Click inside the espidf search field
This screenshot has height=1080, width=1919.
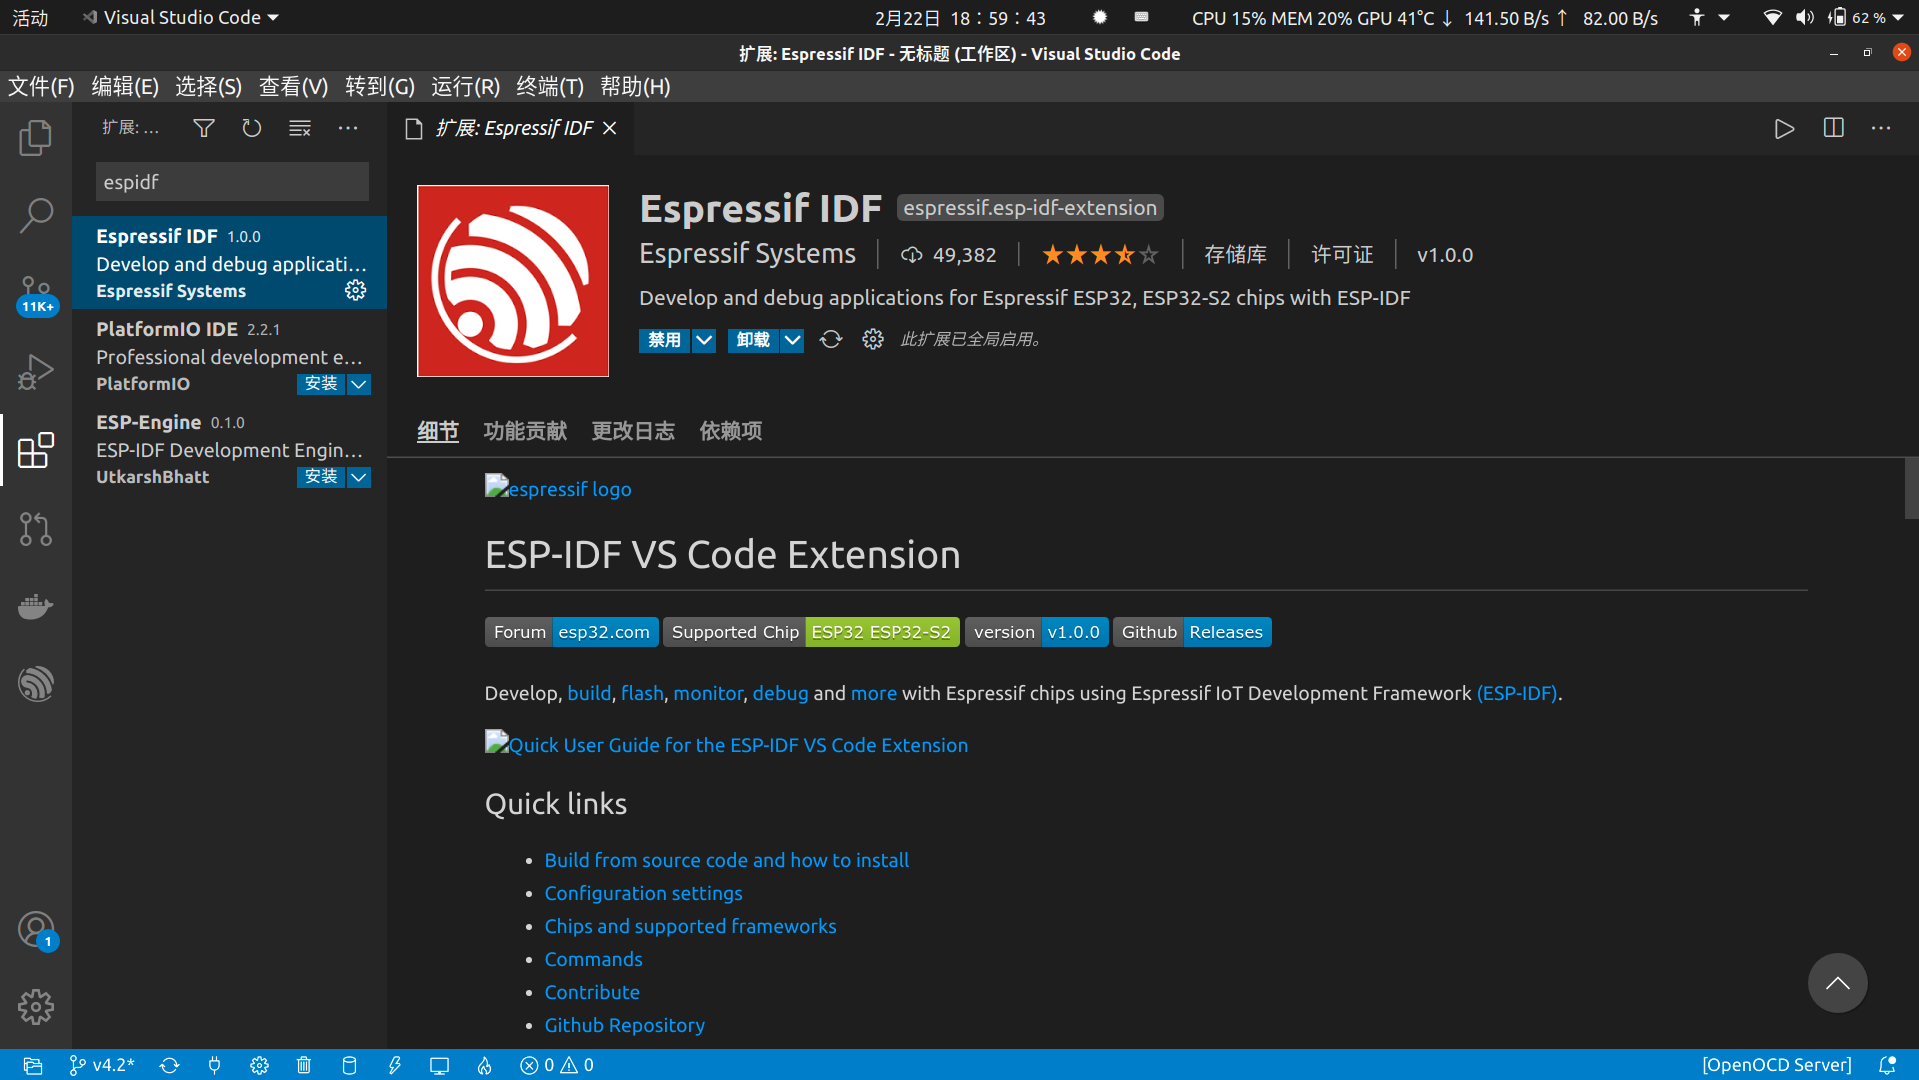[231, 181]
